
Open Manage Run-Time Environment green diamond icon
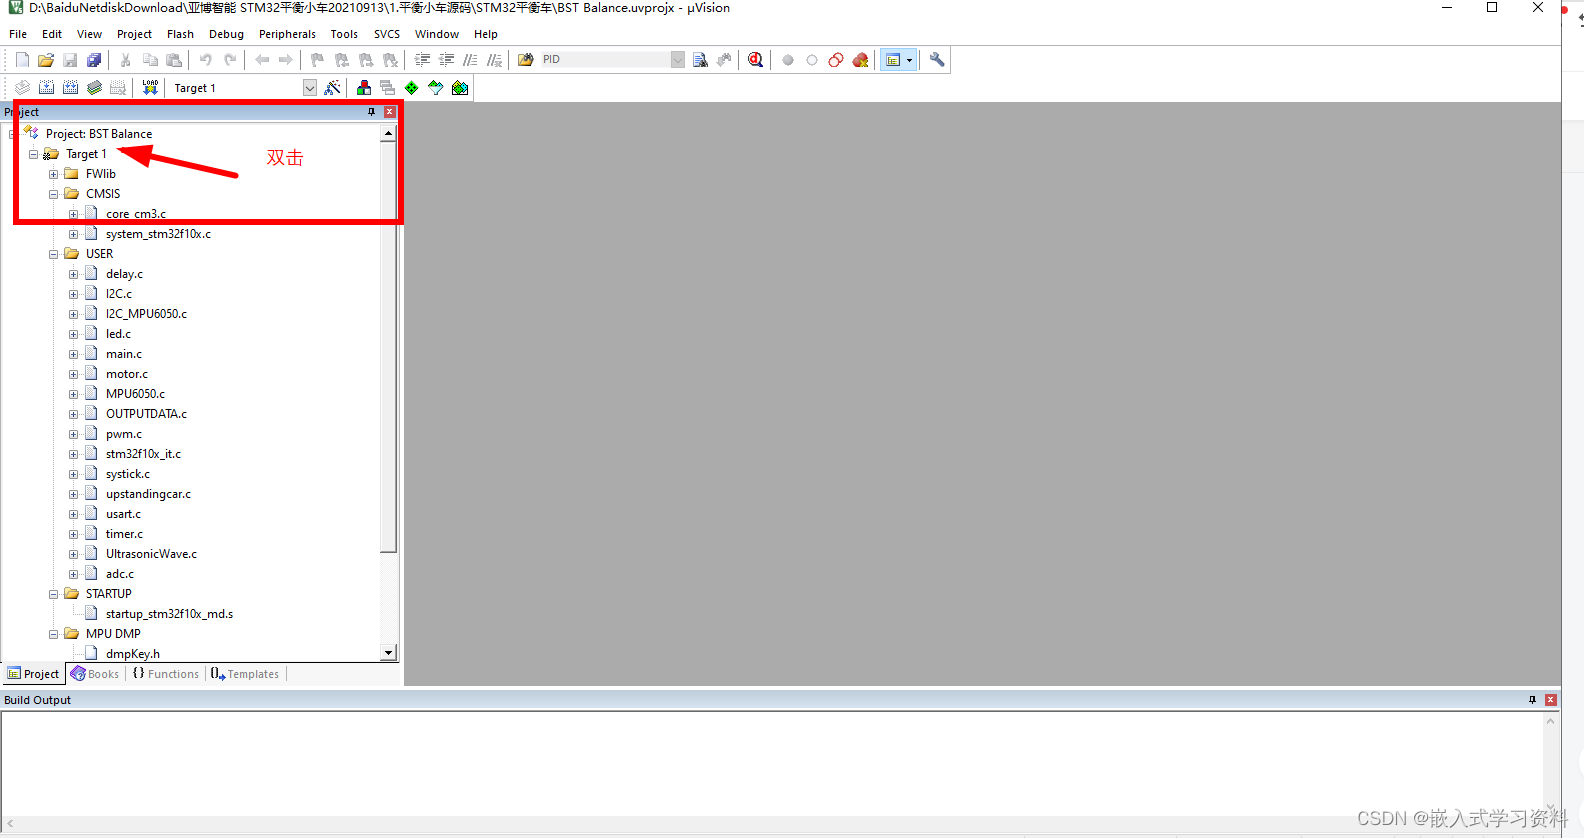(x=412, y=88)
